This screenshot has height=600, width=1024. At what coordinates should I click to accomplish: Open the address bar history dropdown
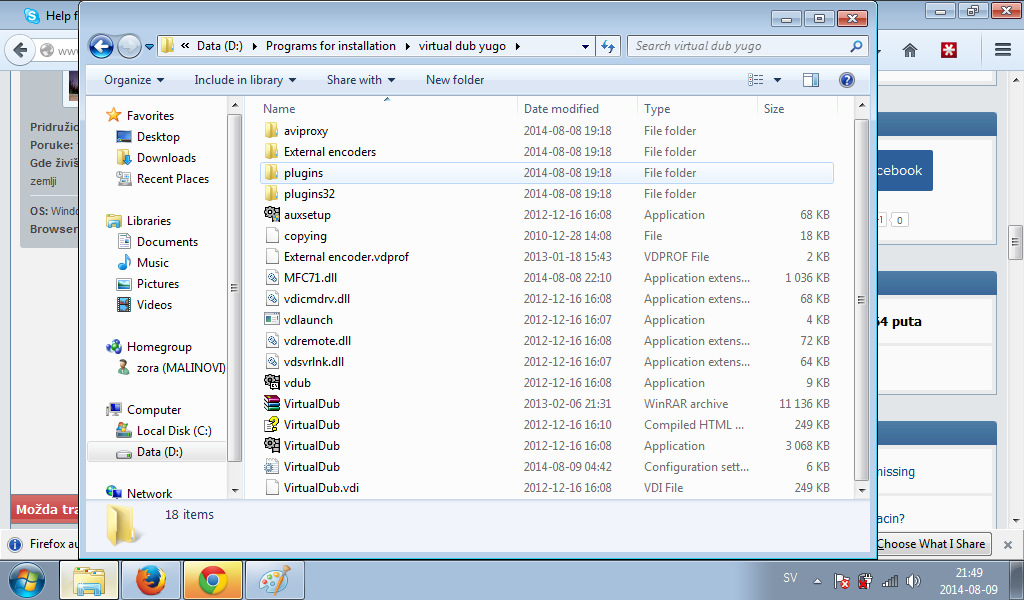click(x=585, y=46)
